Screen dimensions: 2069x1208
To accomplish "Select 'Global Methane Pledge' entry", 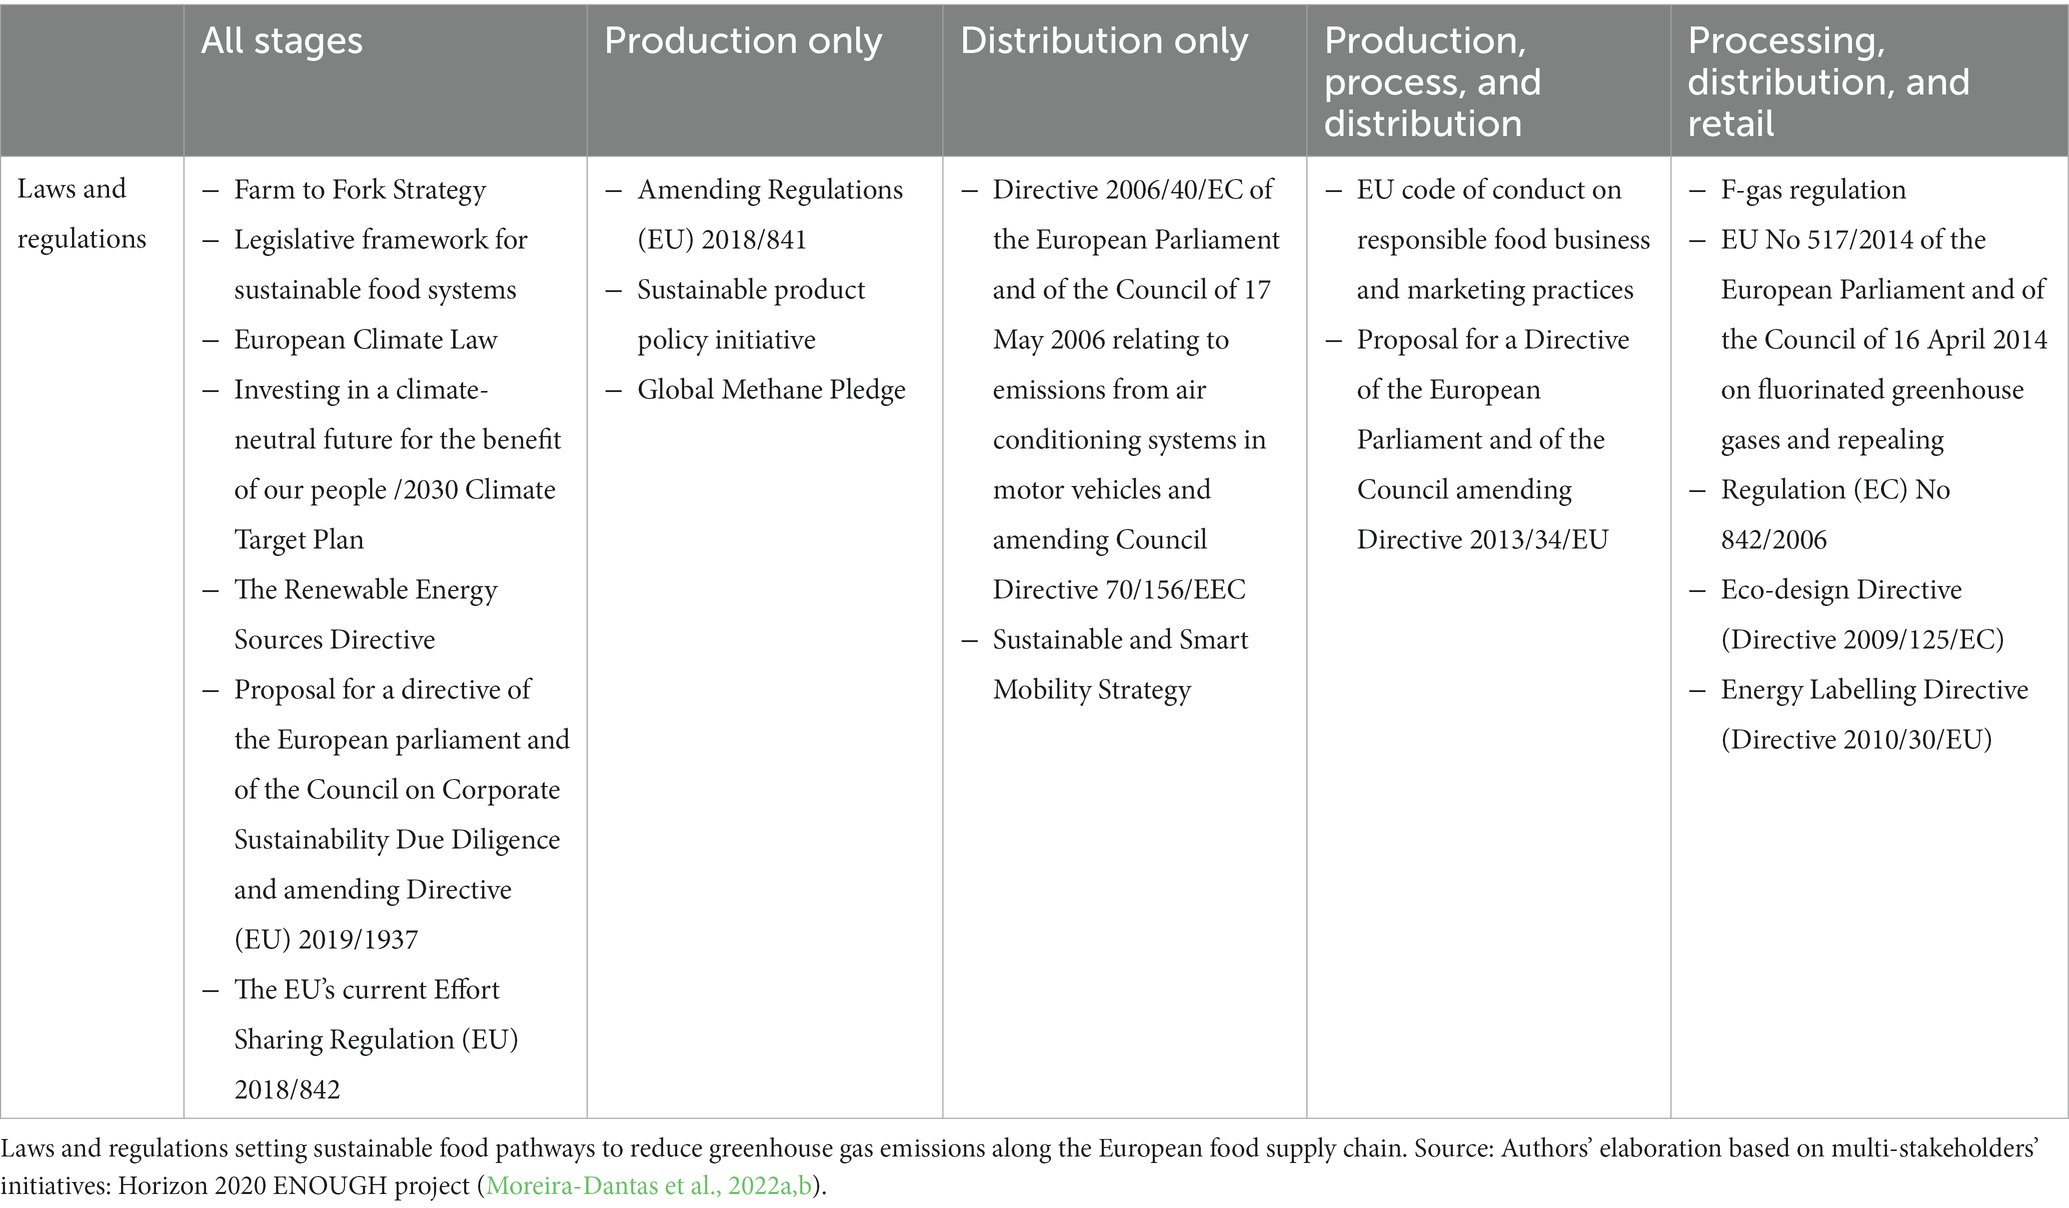I will [x=771, y=390].
